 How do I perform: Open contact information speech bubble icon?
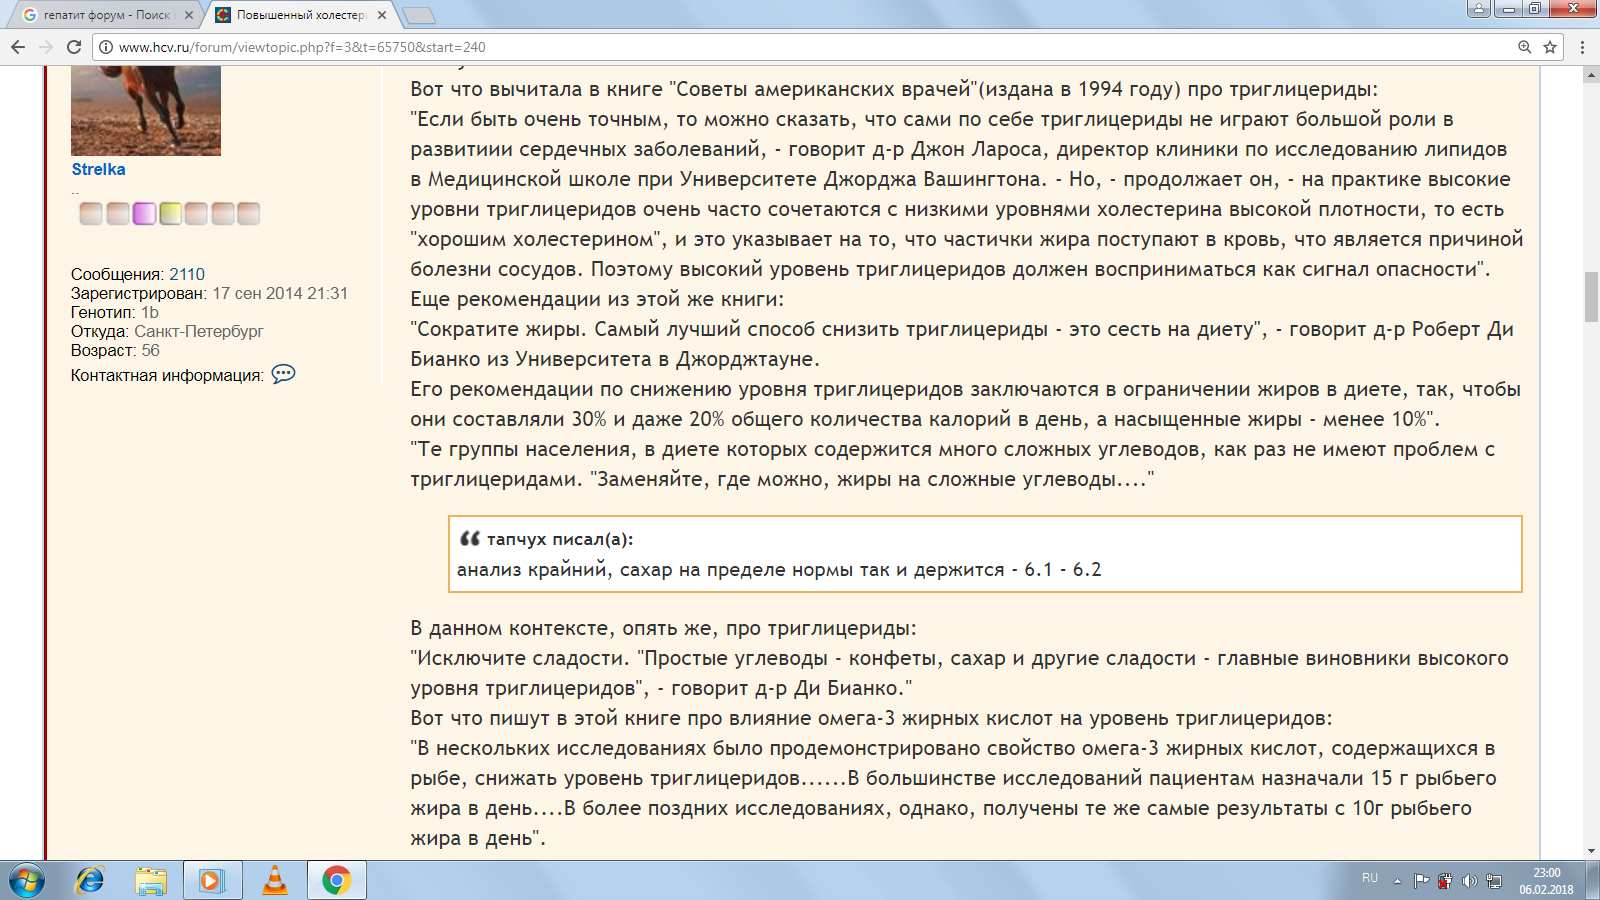(x=283, y=374)
